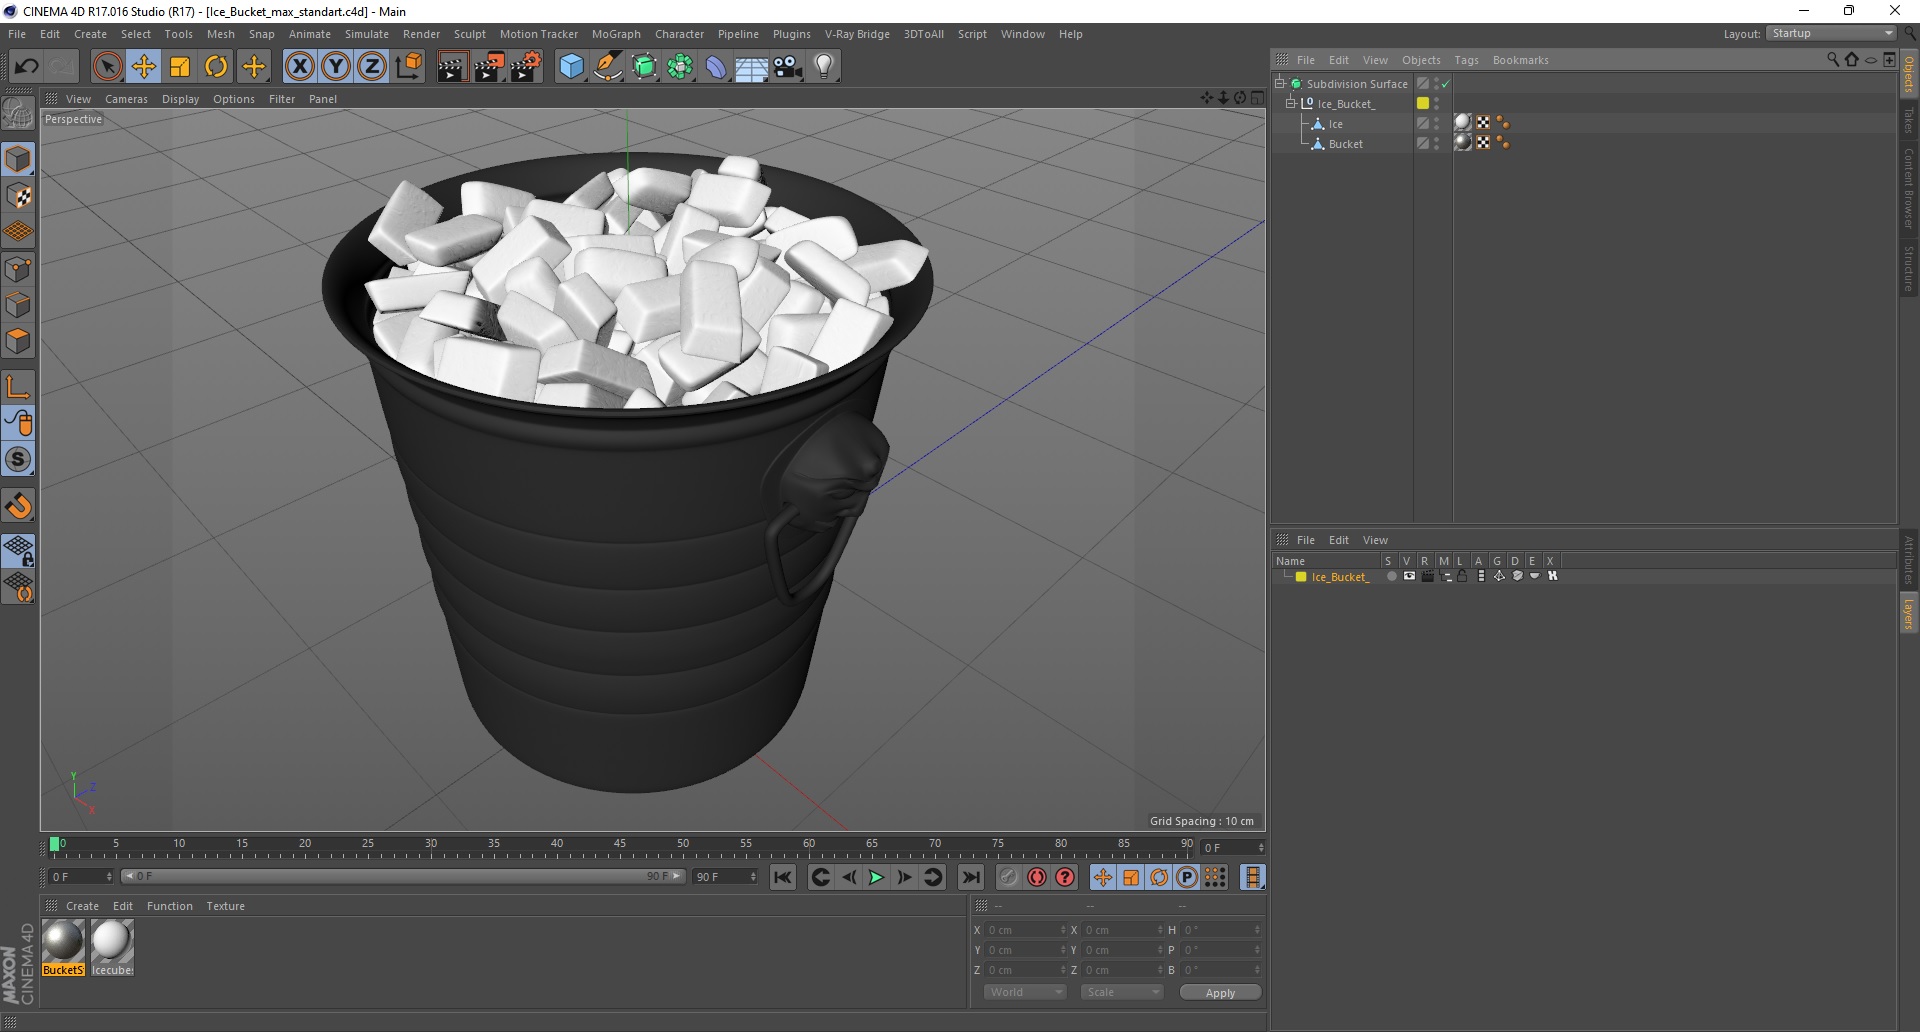Screen dimensions: 1920x1032
Task: Add a Camera object
Action: click(788, 67)
